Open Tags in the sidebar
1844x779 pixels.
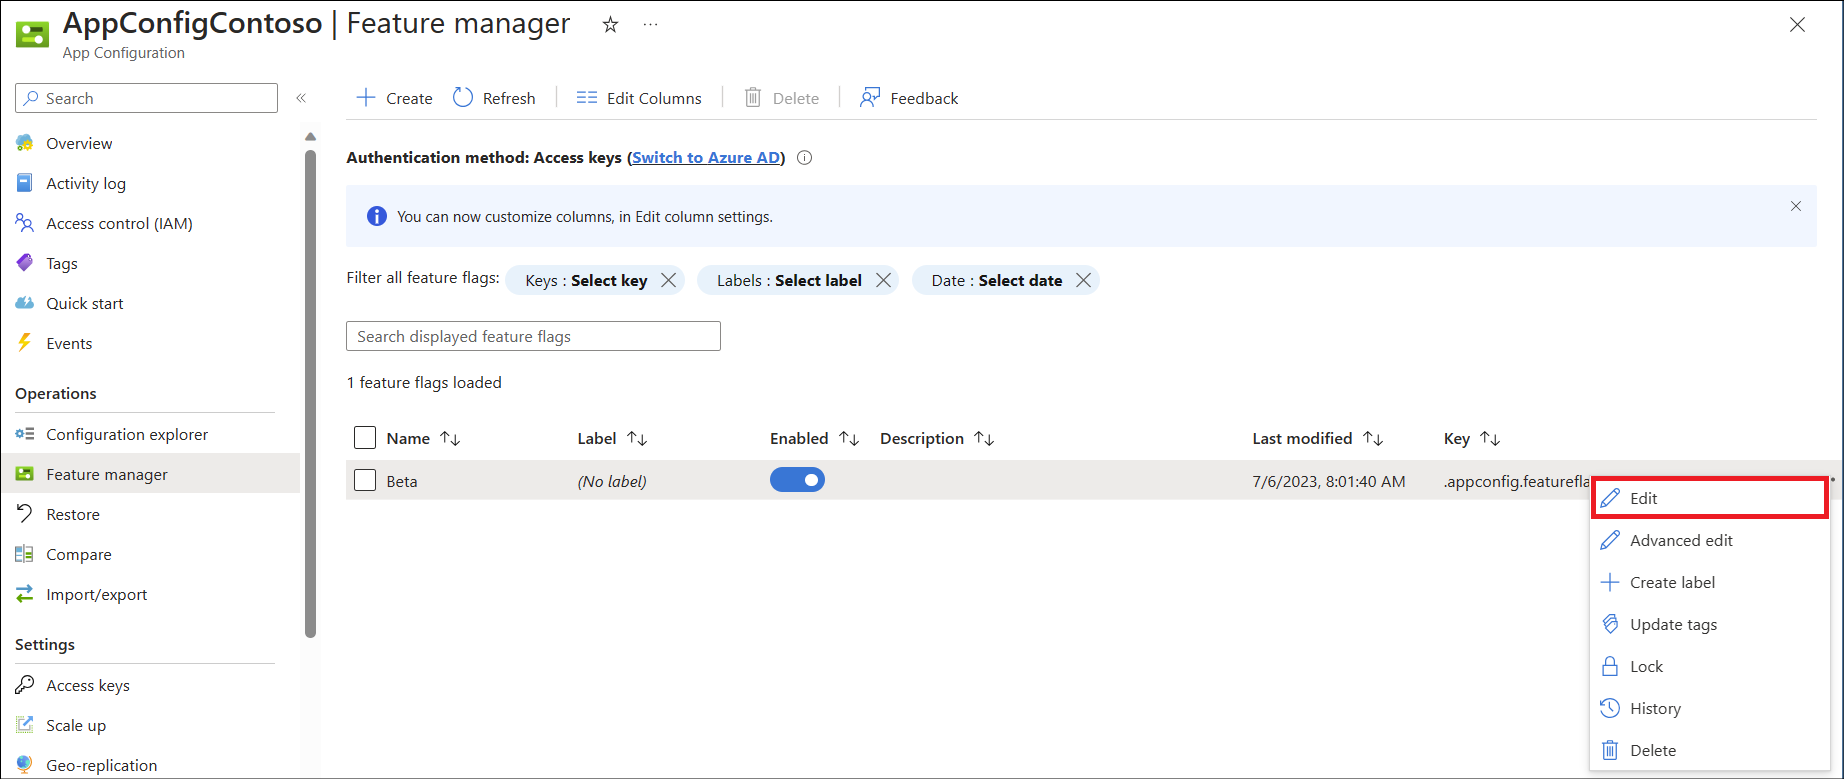[x=62, y=263]
